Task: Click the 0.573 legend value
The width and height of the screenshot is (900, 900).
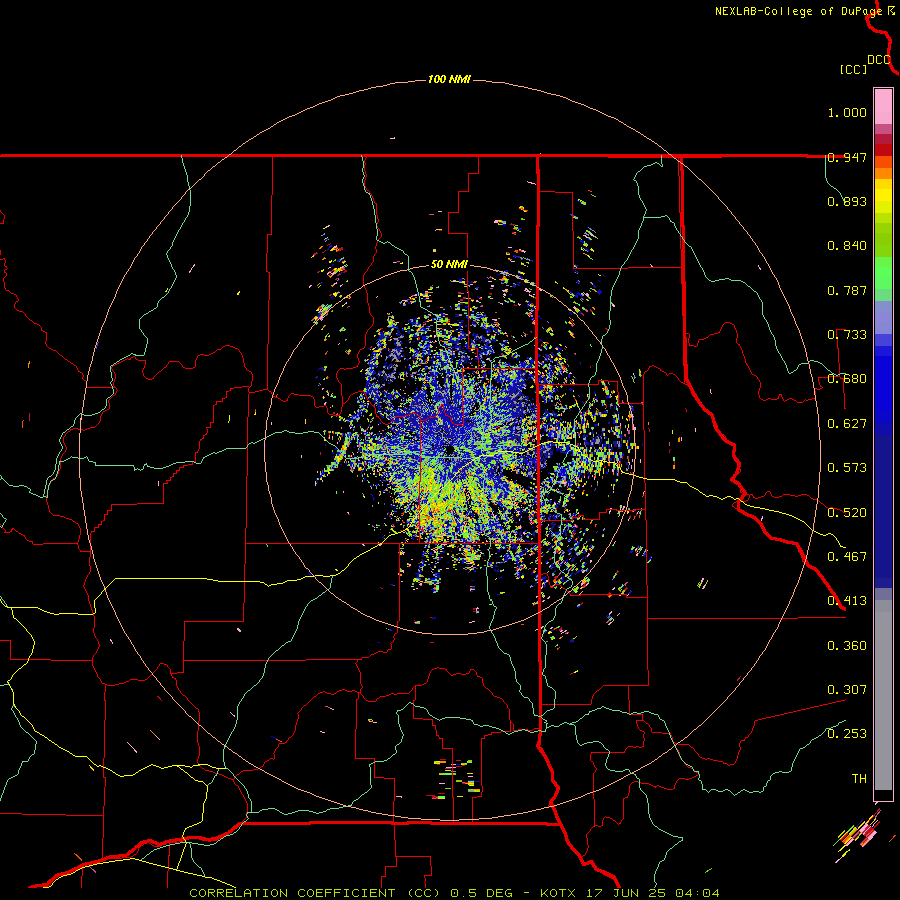Action: coord(847,468)
